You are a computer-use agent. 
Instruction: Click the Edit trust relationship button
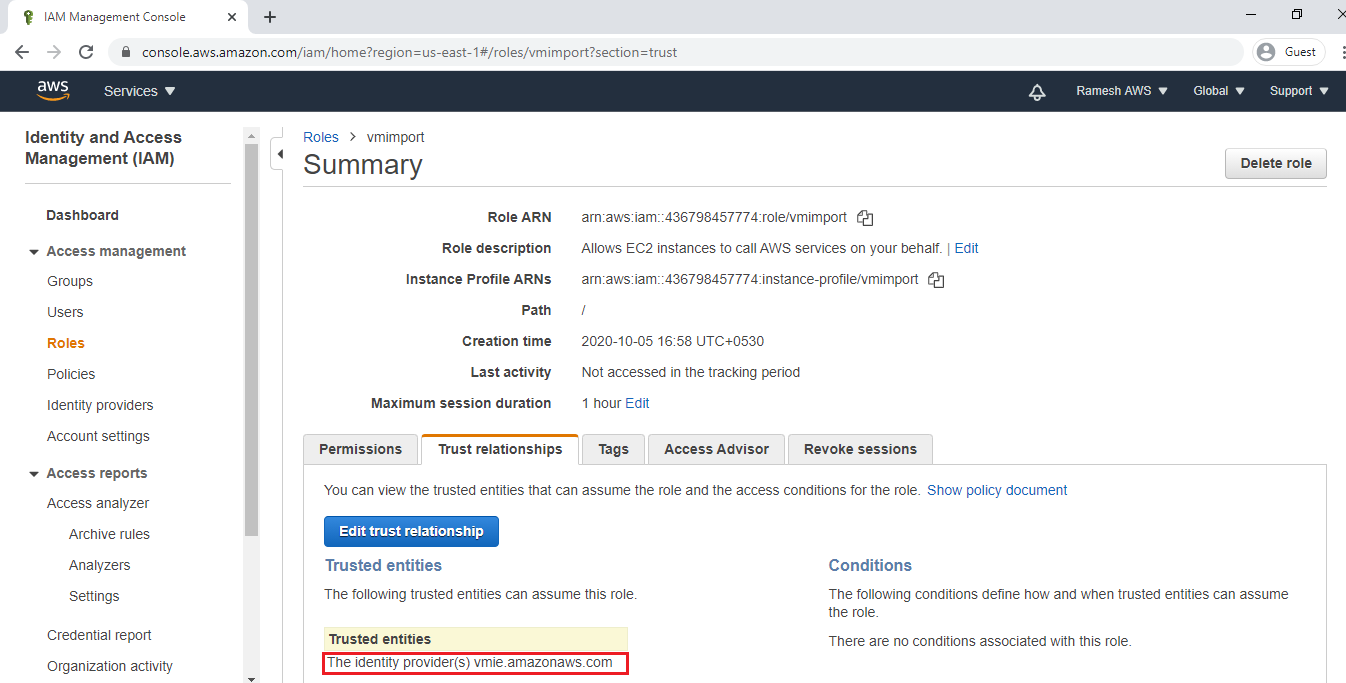(411, 531)
